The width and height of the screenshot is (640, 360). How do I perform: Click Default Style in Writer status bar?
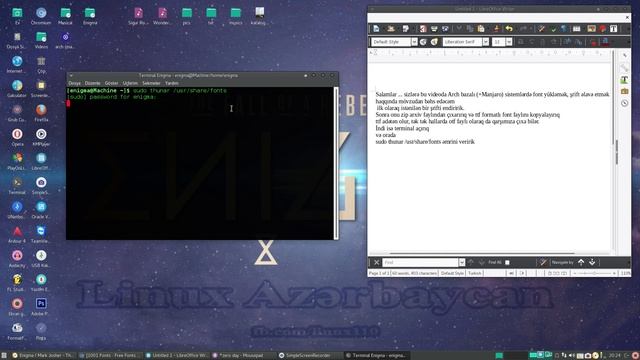(x=452, y=273)
